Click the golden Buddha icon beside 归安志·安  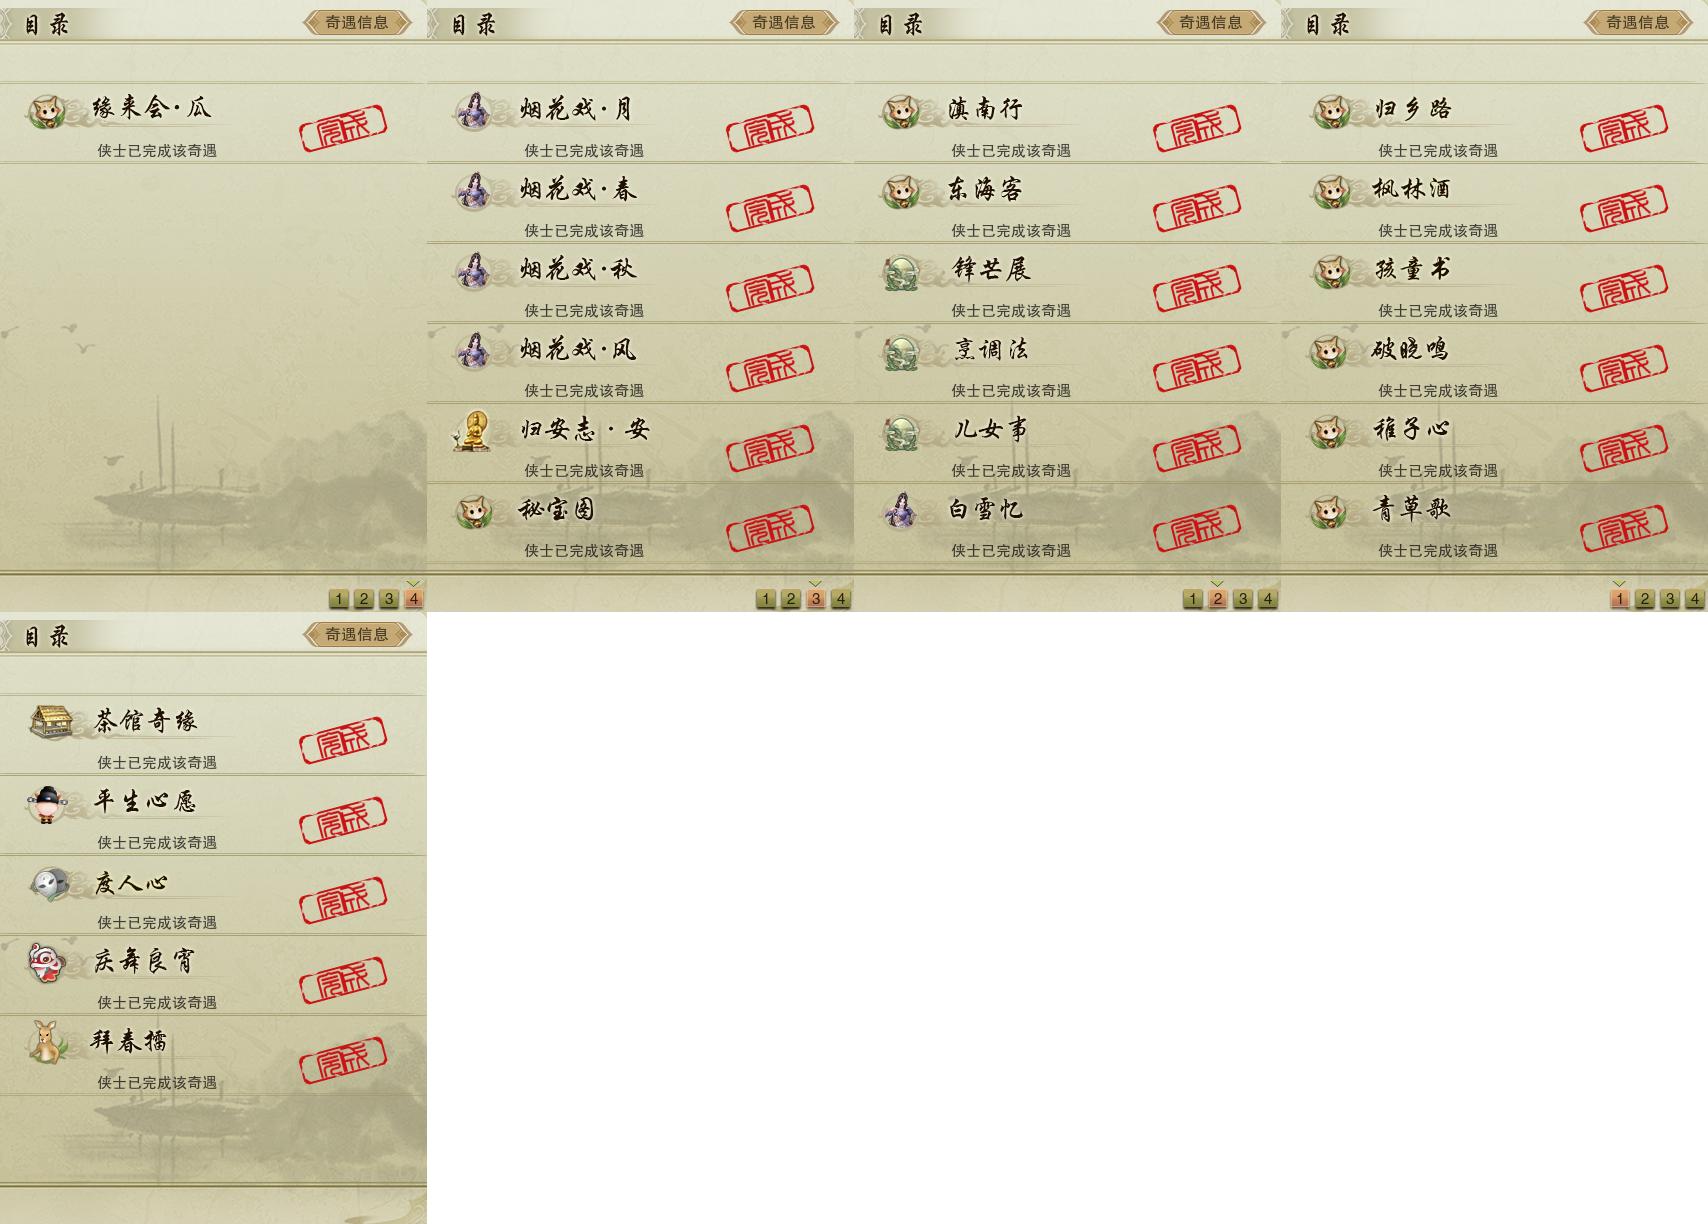pyautogui.click(x=472, y=430)
